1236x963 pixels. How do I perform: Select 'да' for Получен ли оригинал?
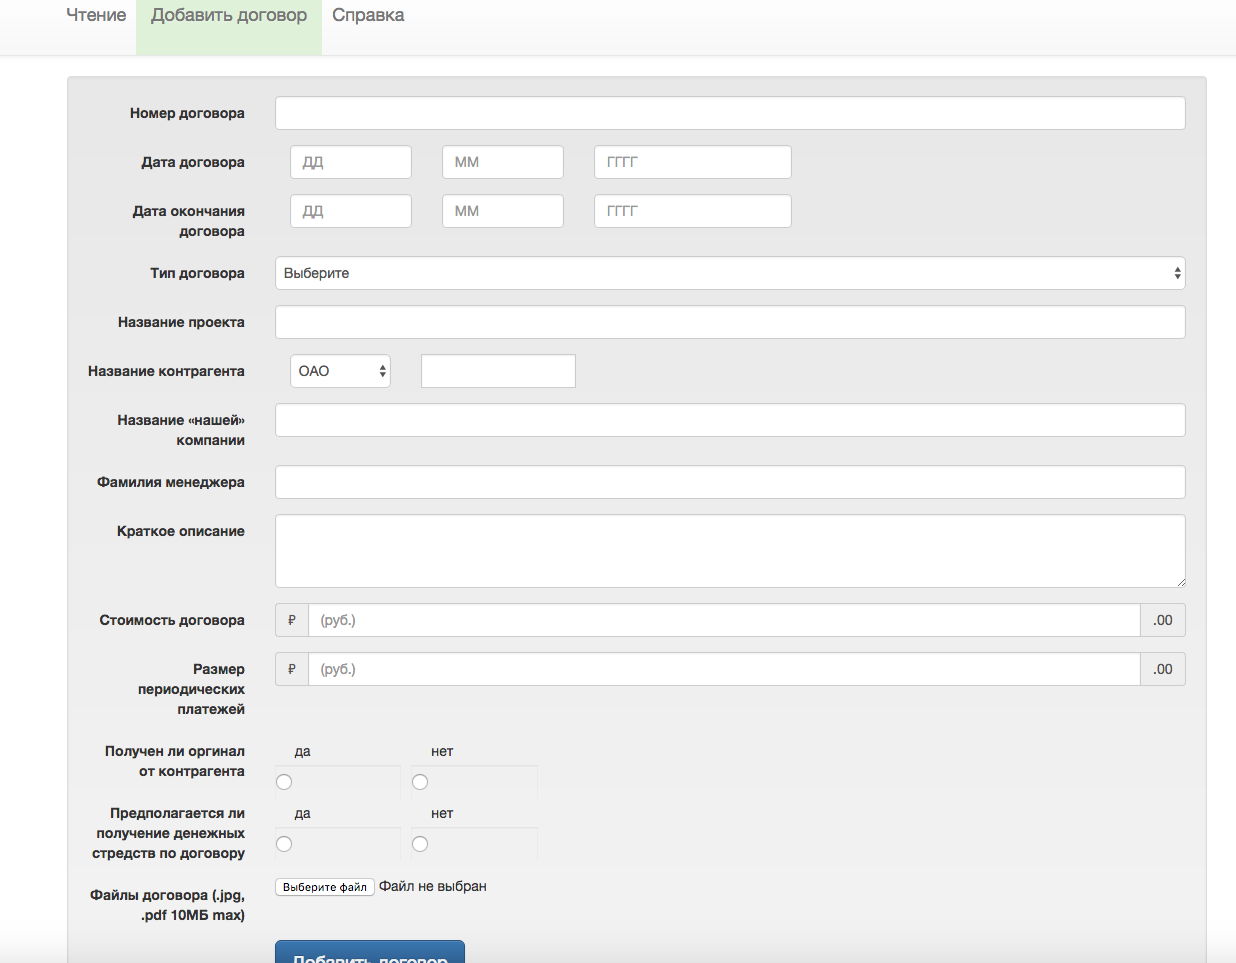284,782
